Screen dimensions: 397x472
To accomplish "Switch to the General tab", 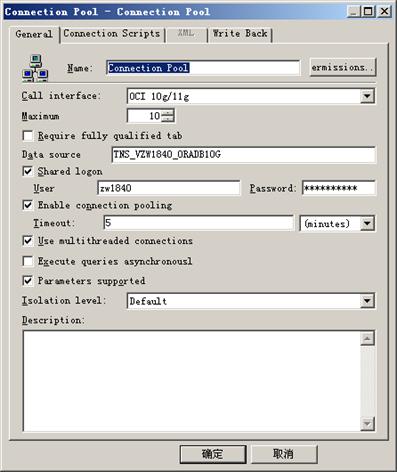I will coord(34,34).
